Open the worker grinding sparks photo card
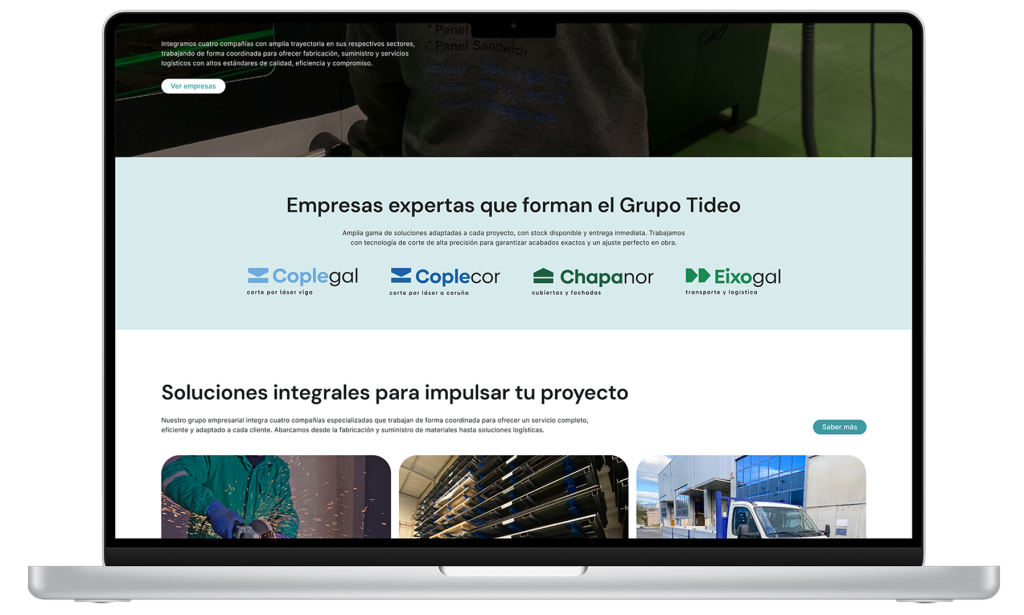 point(276,497)
